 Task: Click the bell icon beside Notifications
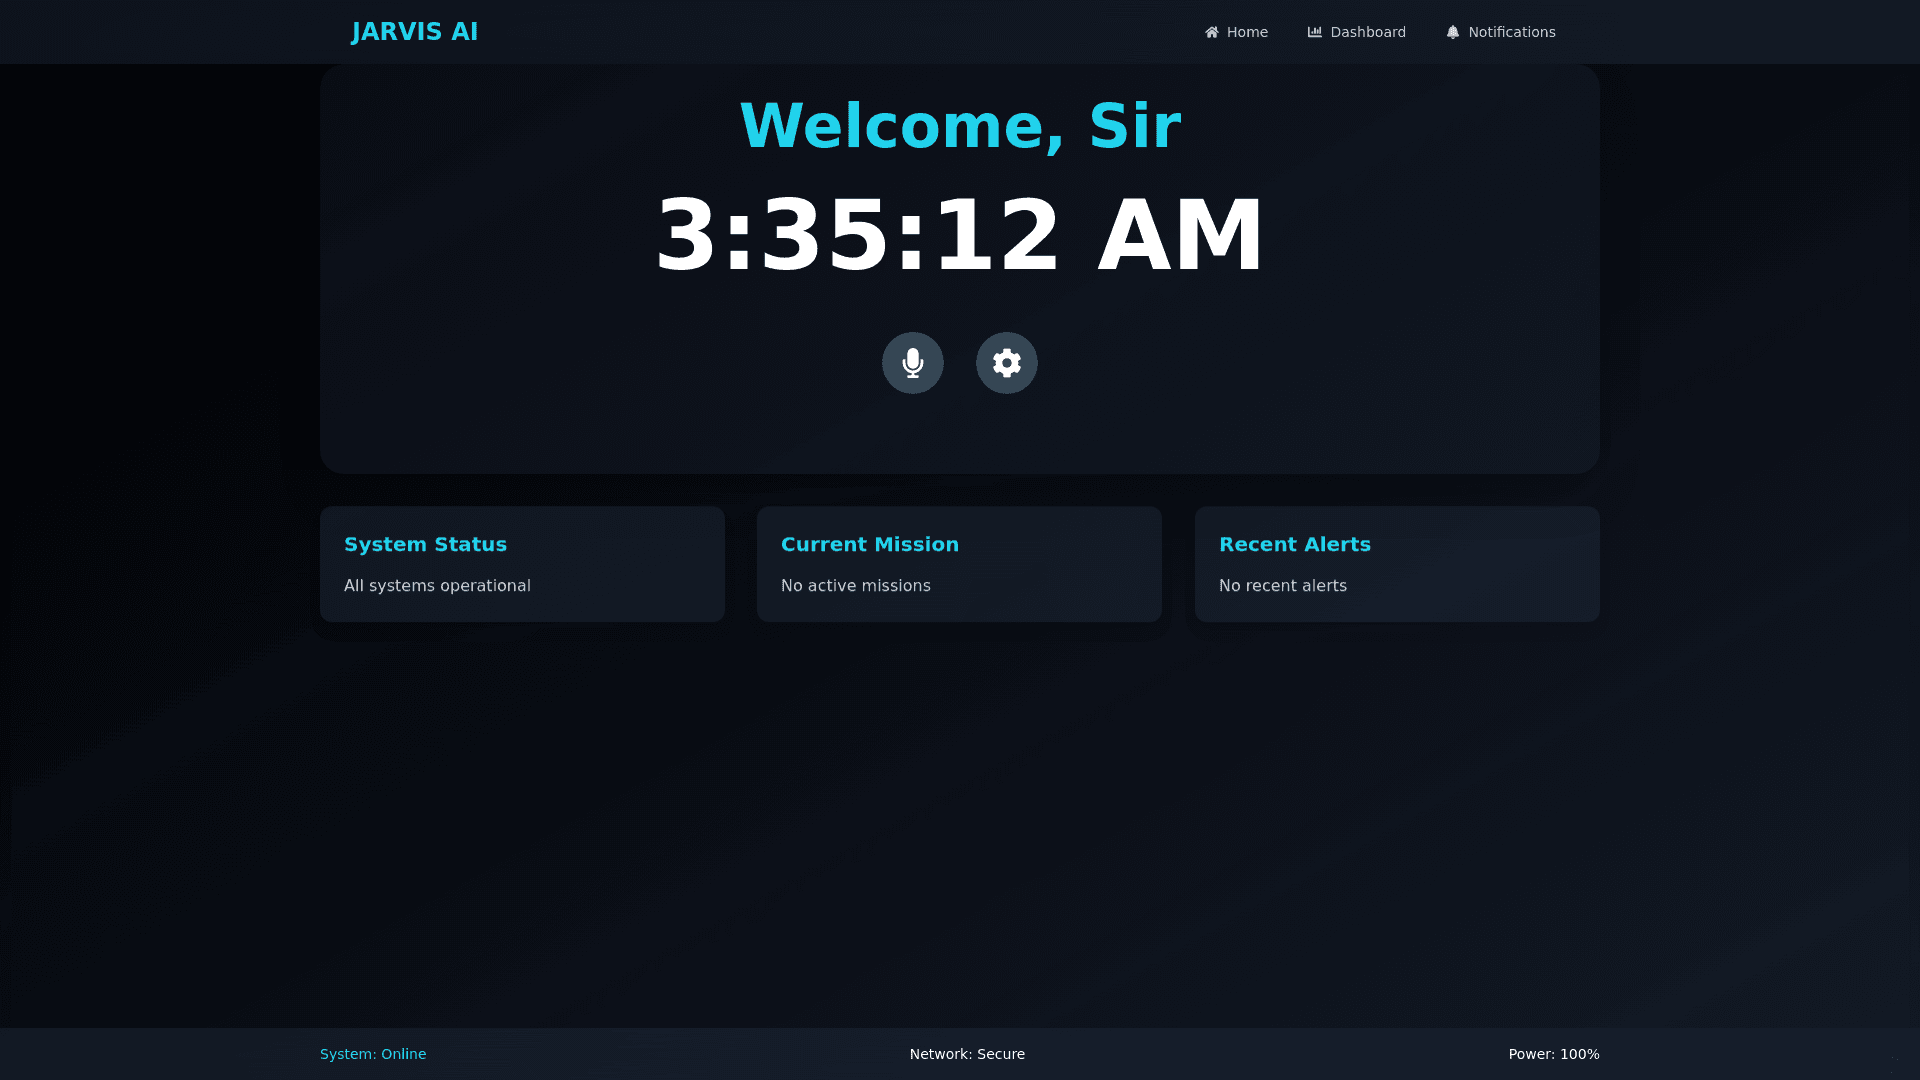coord(1453,32)
